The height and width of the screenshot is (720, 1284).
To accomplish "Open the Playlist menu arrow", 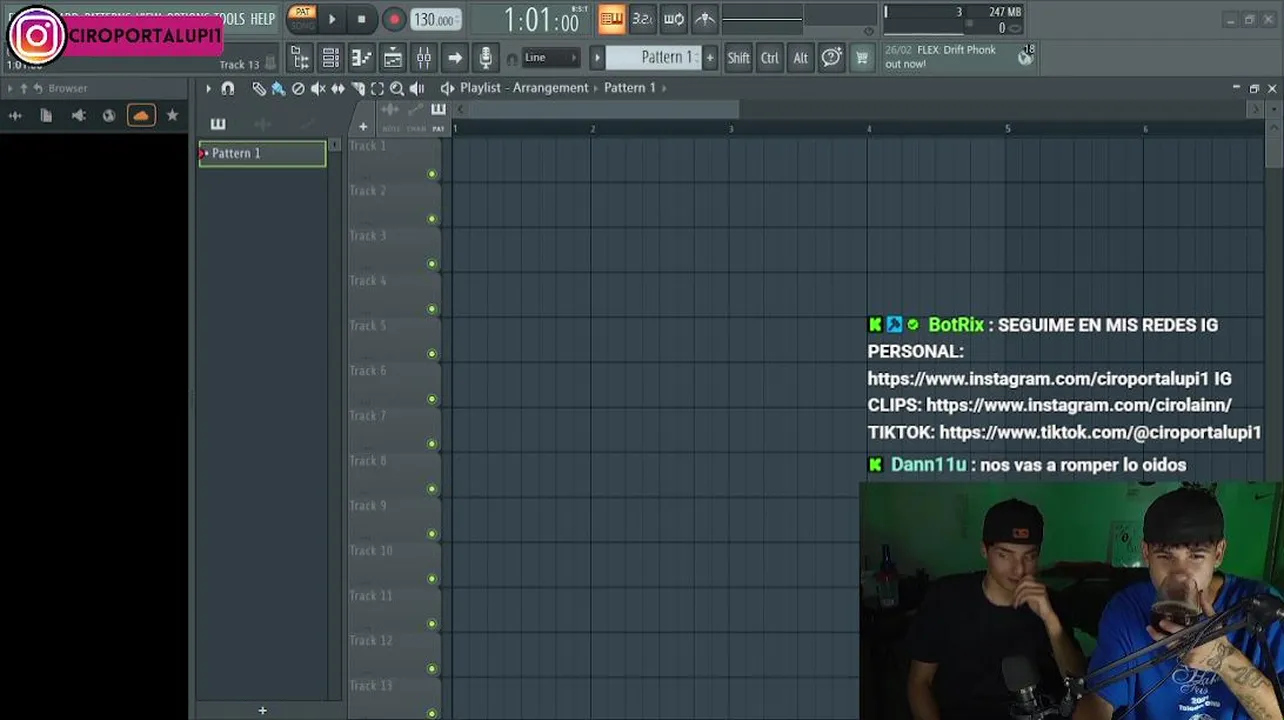I will click(209, 88).
